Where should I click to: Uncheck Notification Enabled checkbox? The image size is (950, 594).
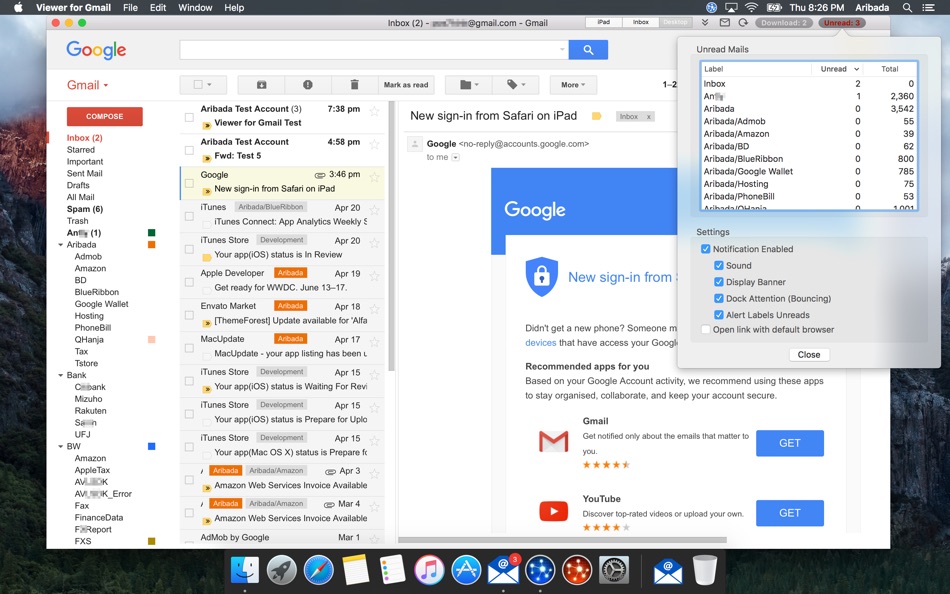coord(705,249)
